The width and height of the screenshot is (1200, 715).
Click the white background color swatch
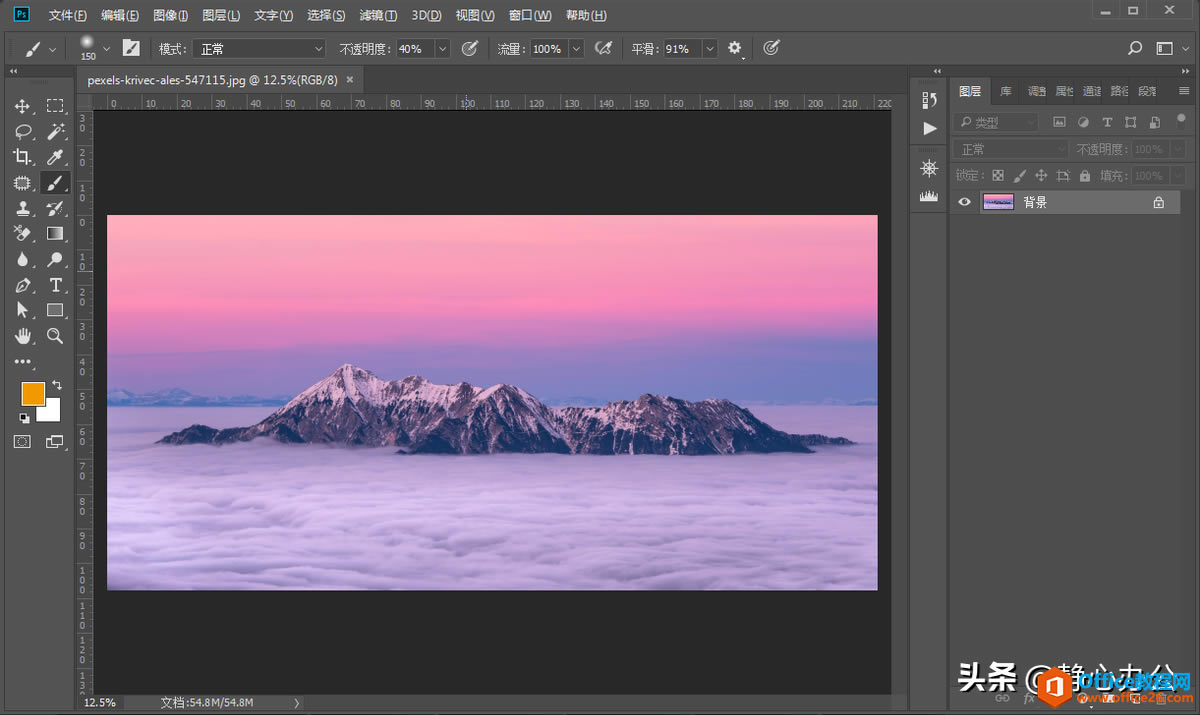[50, 412]
